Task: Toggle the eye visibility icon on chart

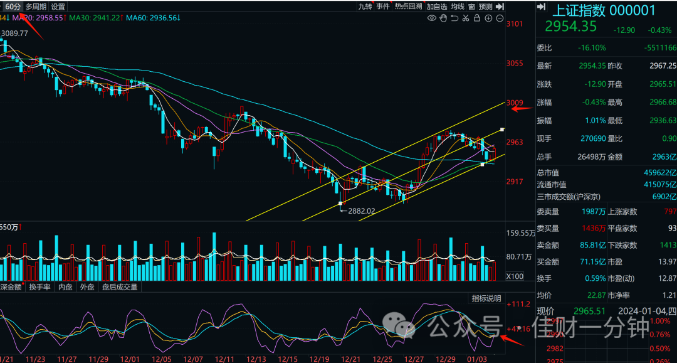Action: 432,18
